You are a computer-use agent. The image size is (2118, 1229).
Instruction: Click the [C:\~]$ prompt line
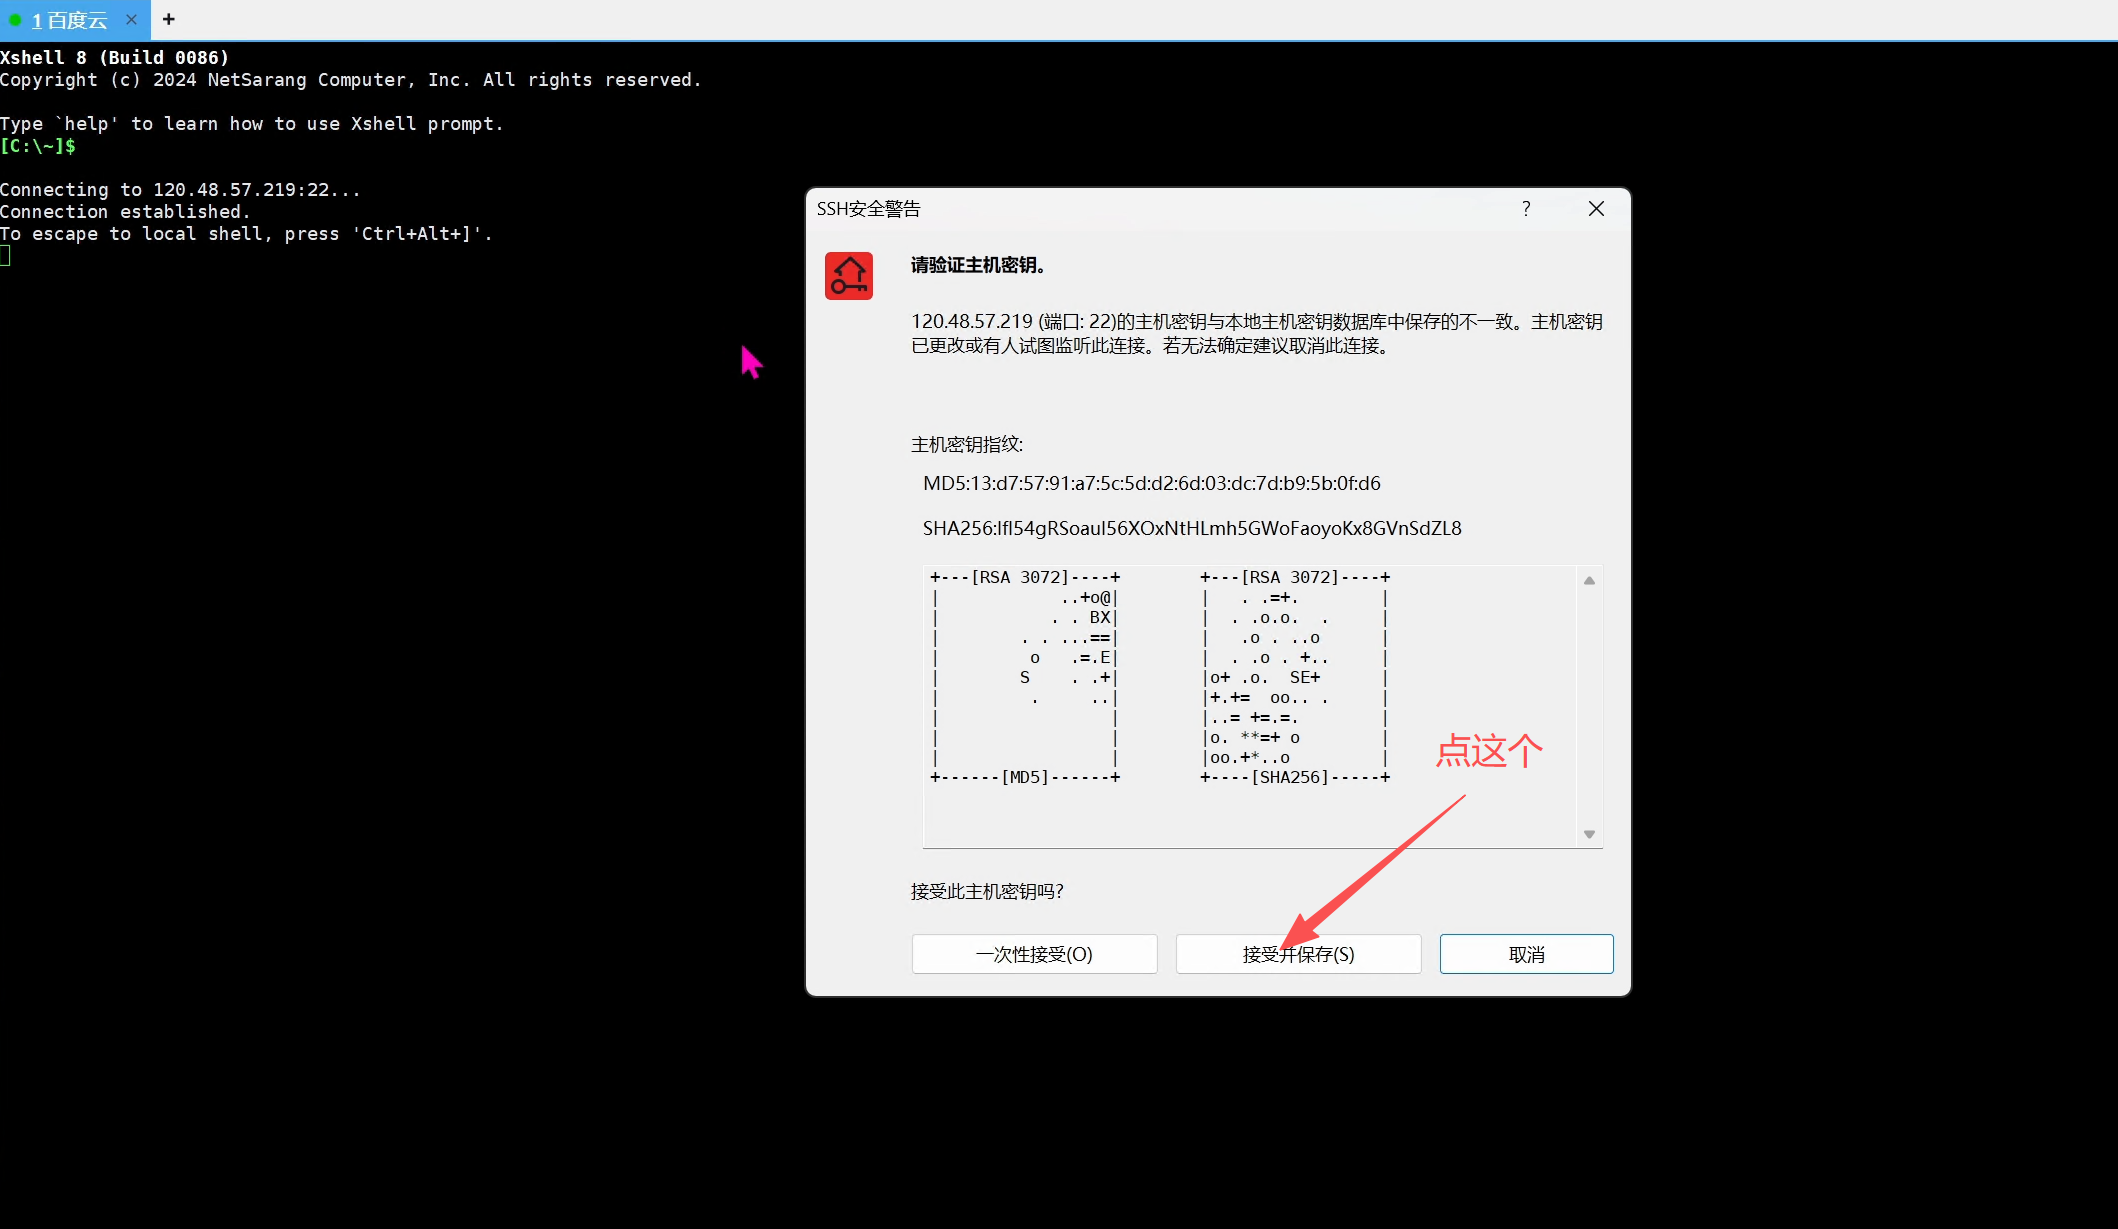[38, 146]
